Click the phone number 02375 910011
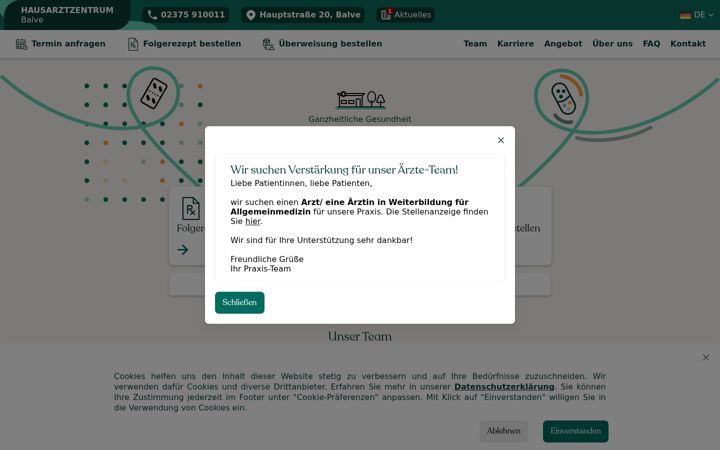The height and width of the screenshot is (450, 720). (x=193, y=15)
